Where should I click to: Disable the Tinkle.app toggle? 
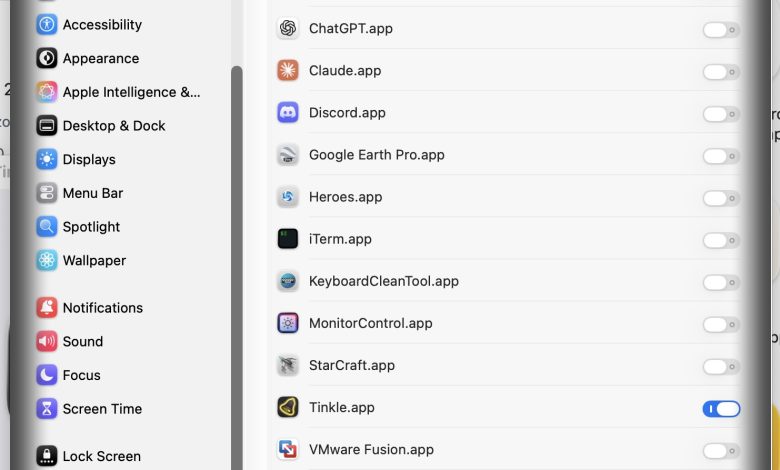[721, 409]
